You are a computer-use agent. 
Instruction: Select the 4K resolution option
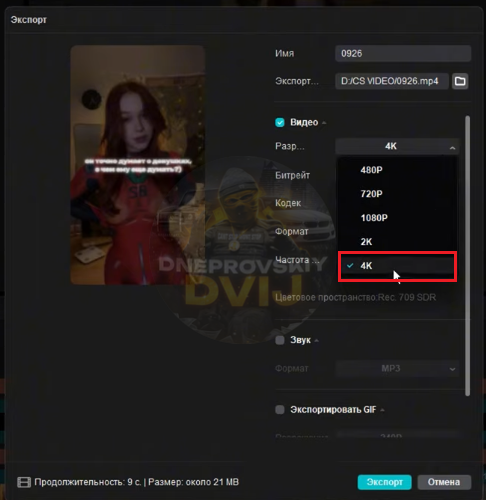click(397, 266)
